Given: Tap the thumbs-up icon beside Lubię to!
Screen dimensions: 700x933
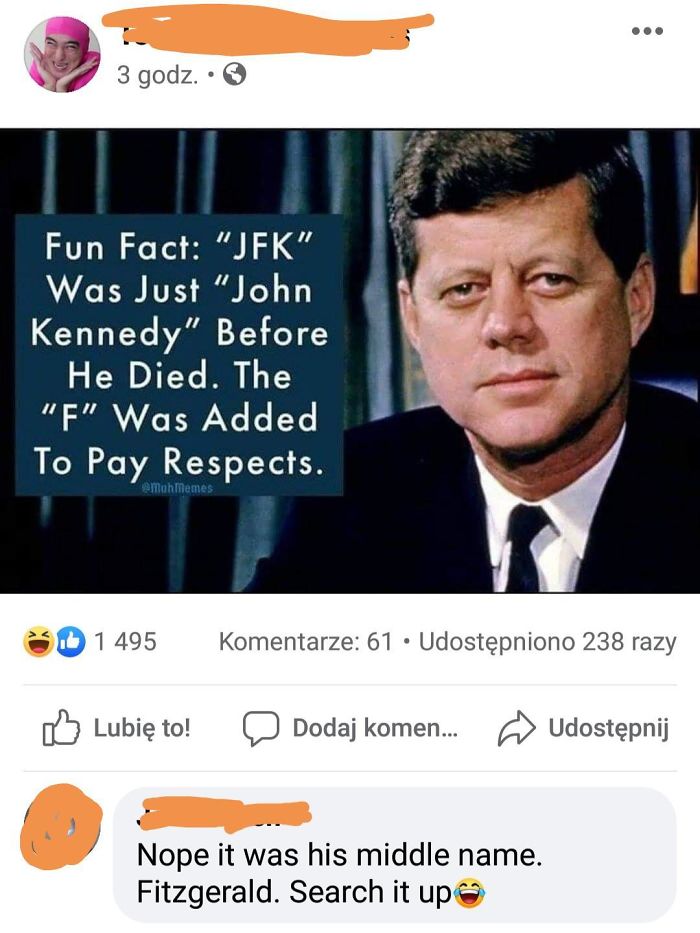Looking at the screenshot, I should [x=61, y=728].
